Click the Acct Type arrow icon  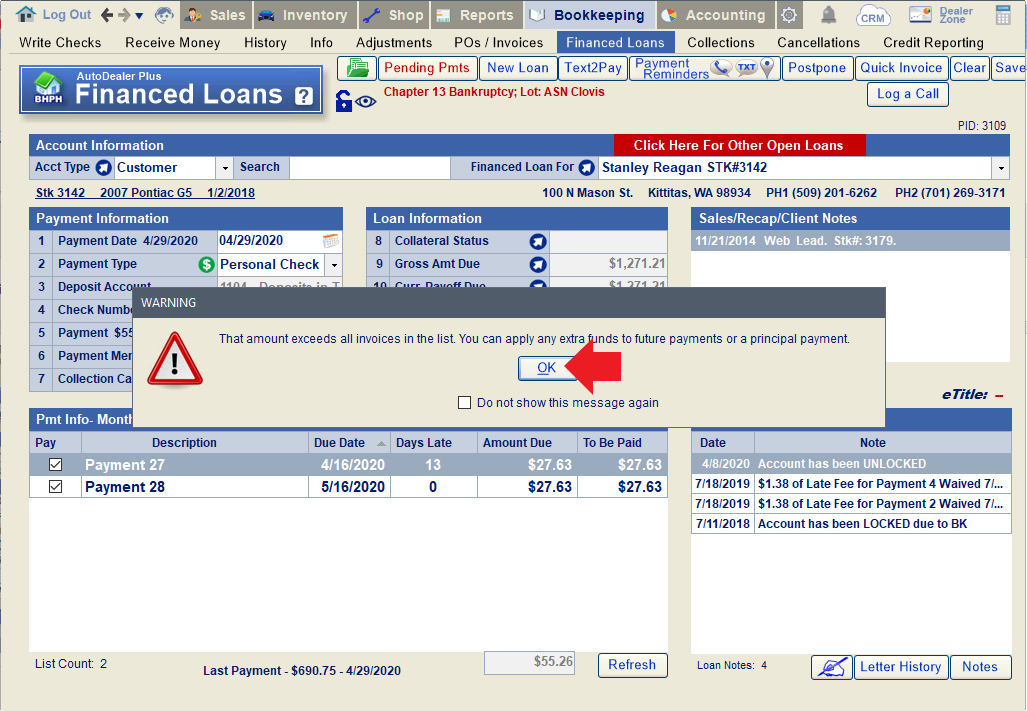[x=103, y=168]
